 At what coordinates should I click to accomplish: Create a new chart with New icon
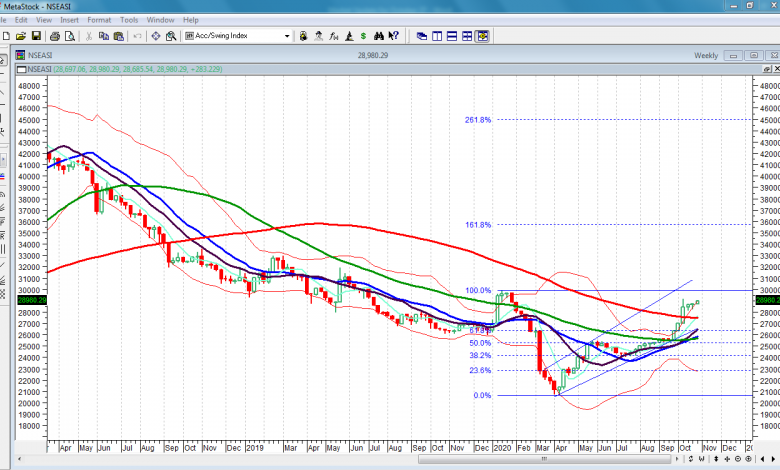click(6, 36)
